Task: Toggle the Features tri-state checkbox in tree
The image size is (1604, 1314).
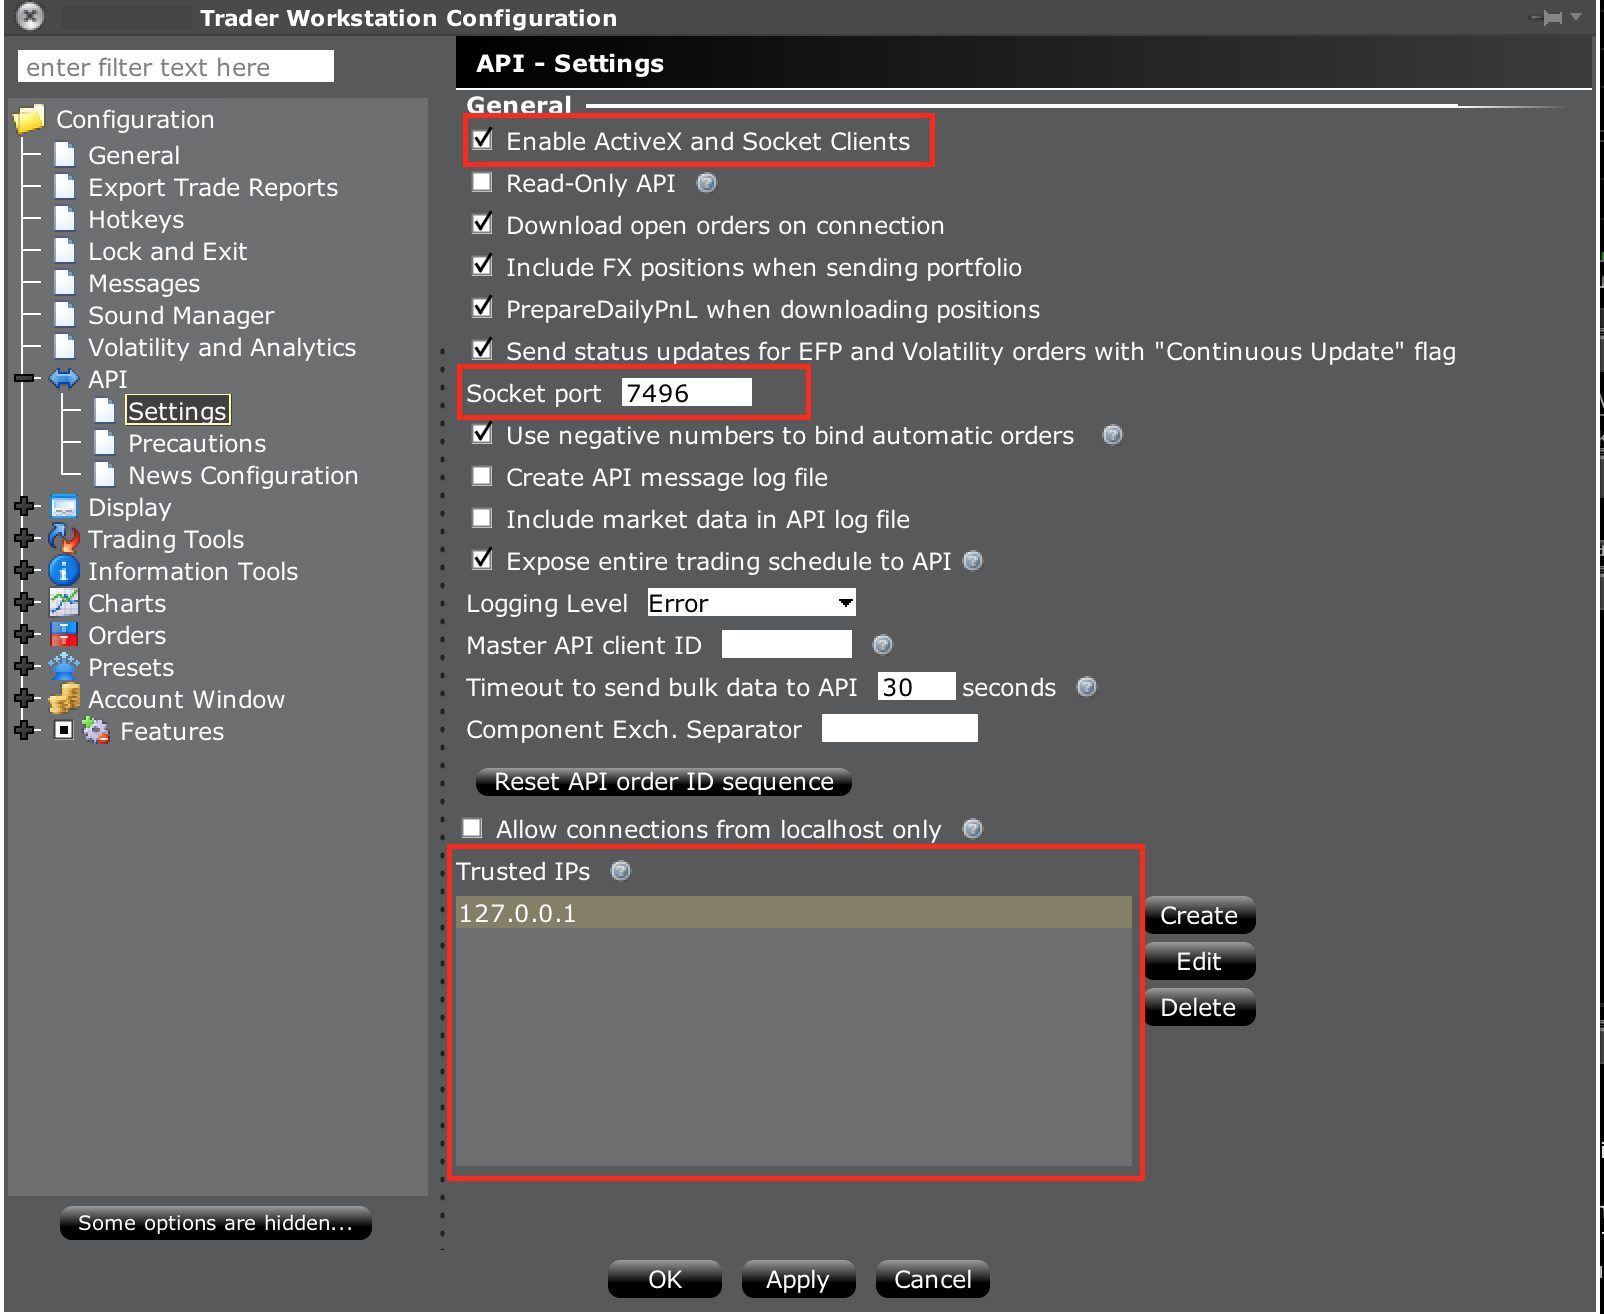Action: click(63, 730)
